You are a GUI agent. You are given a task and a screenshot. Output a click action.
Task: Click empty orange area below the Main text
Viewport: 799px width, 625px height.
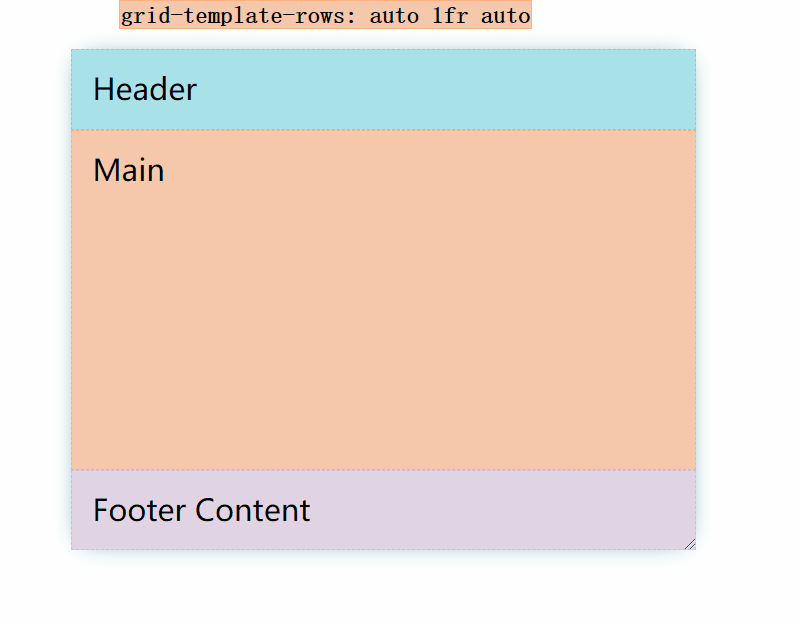tap(383, 326)
